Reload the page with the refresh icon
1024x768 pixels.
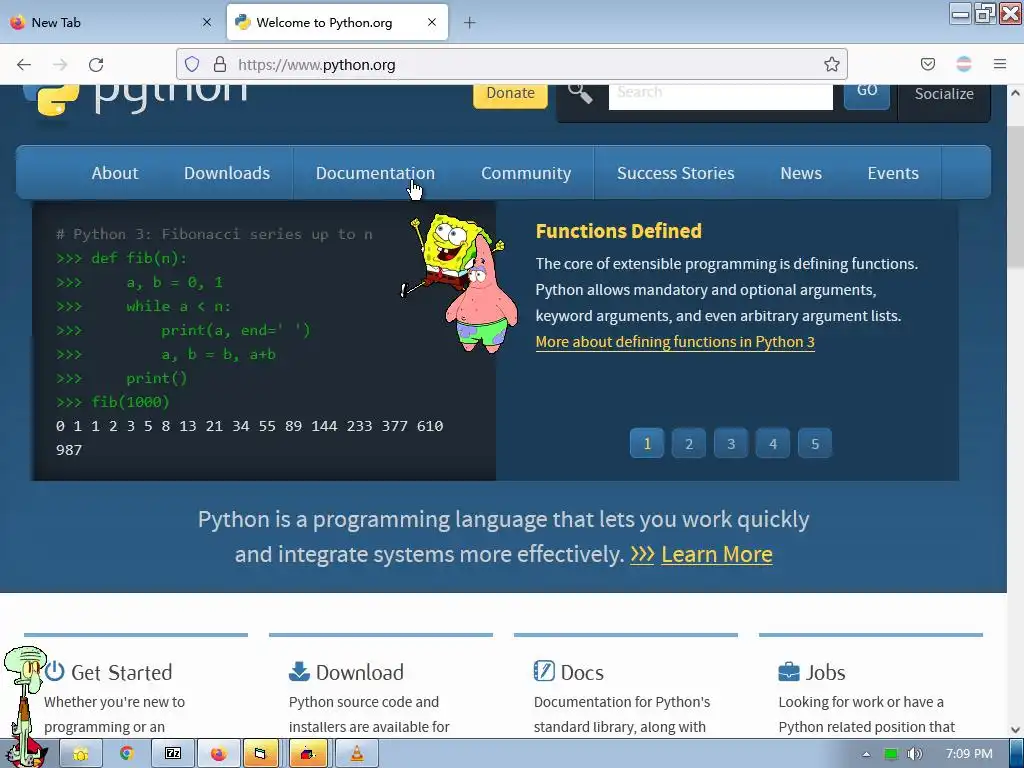click(x=96, y=64)
